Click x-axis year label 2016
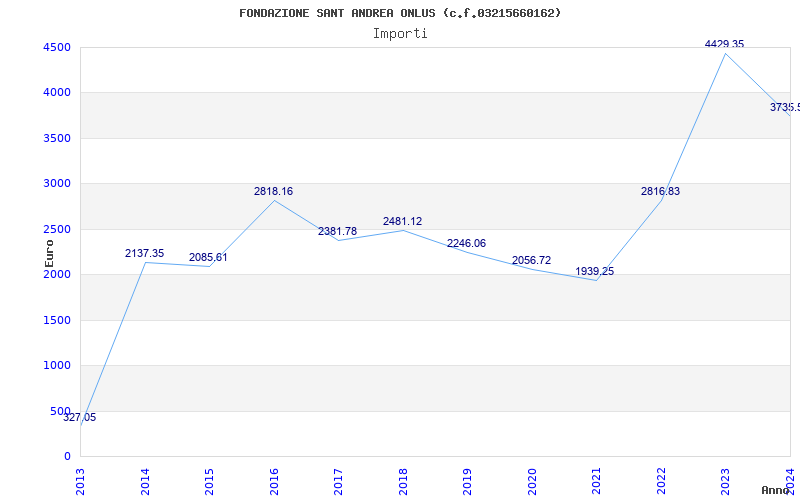Viewport: 800px width, 500px height. [x=274, y=482]
